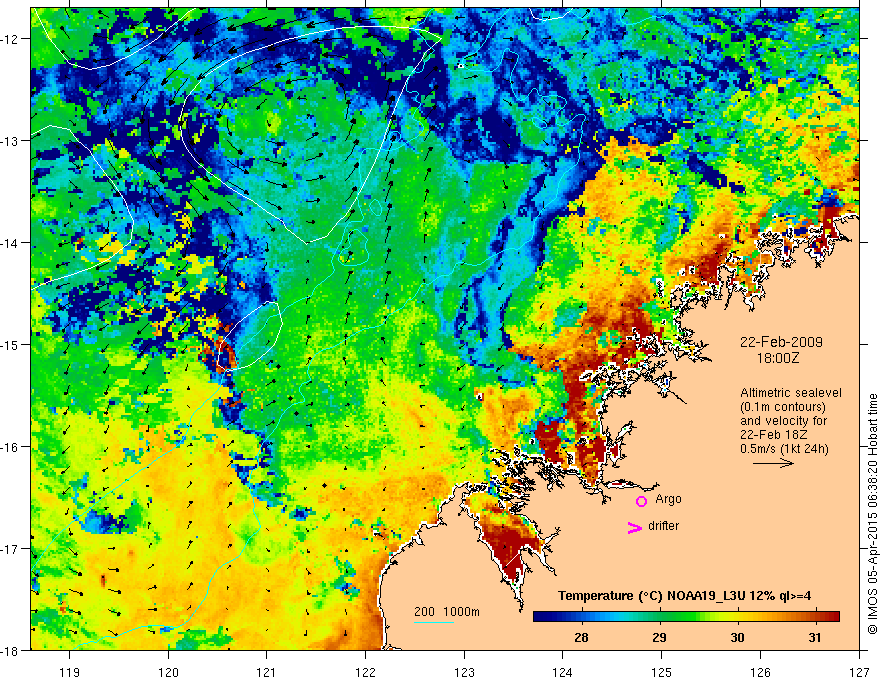
Task: Click color bar label "28"
Action: [x=581, y=637]
